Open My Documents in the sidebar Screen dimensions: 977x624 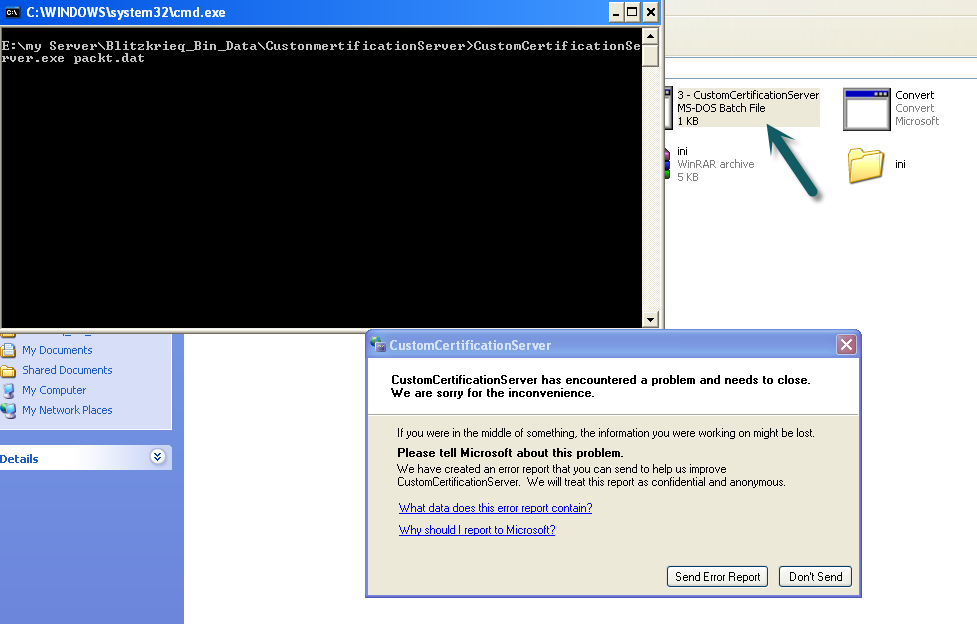tap(57, 350)
